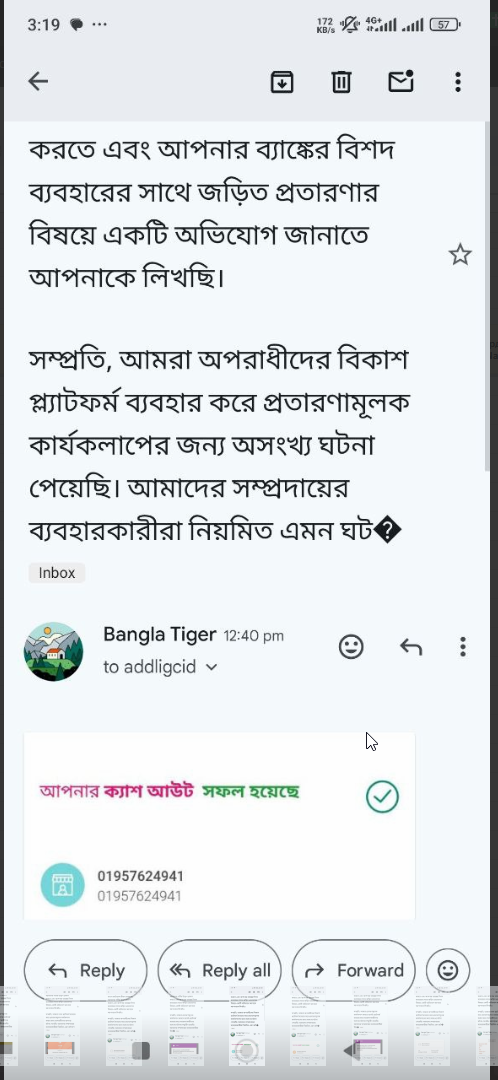The height and width of the screenshot is (1080, 498).
Task: Archive this email
Action: pos(282,82)
